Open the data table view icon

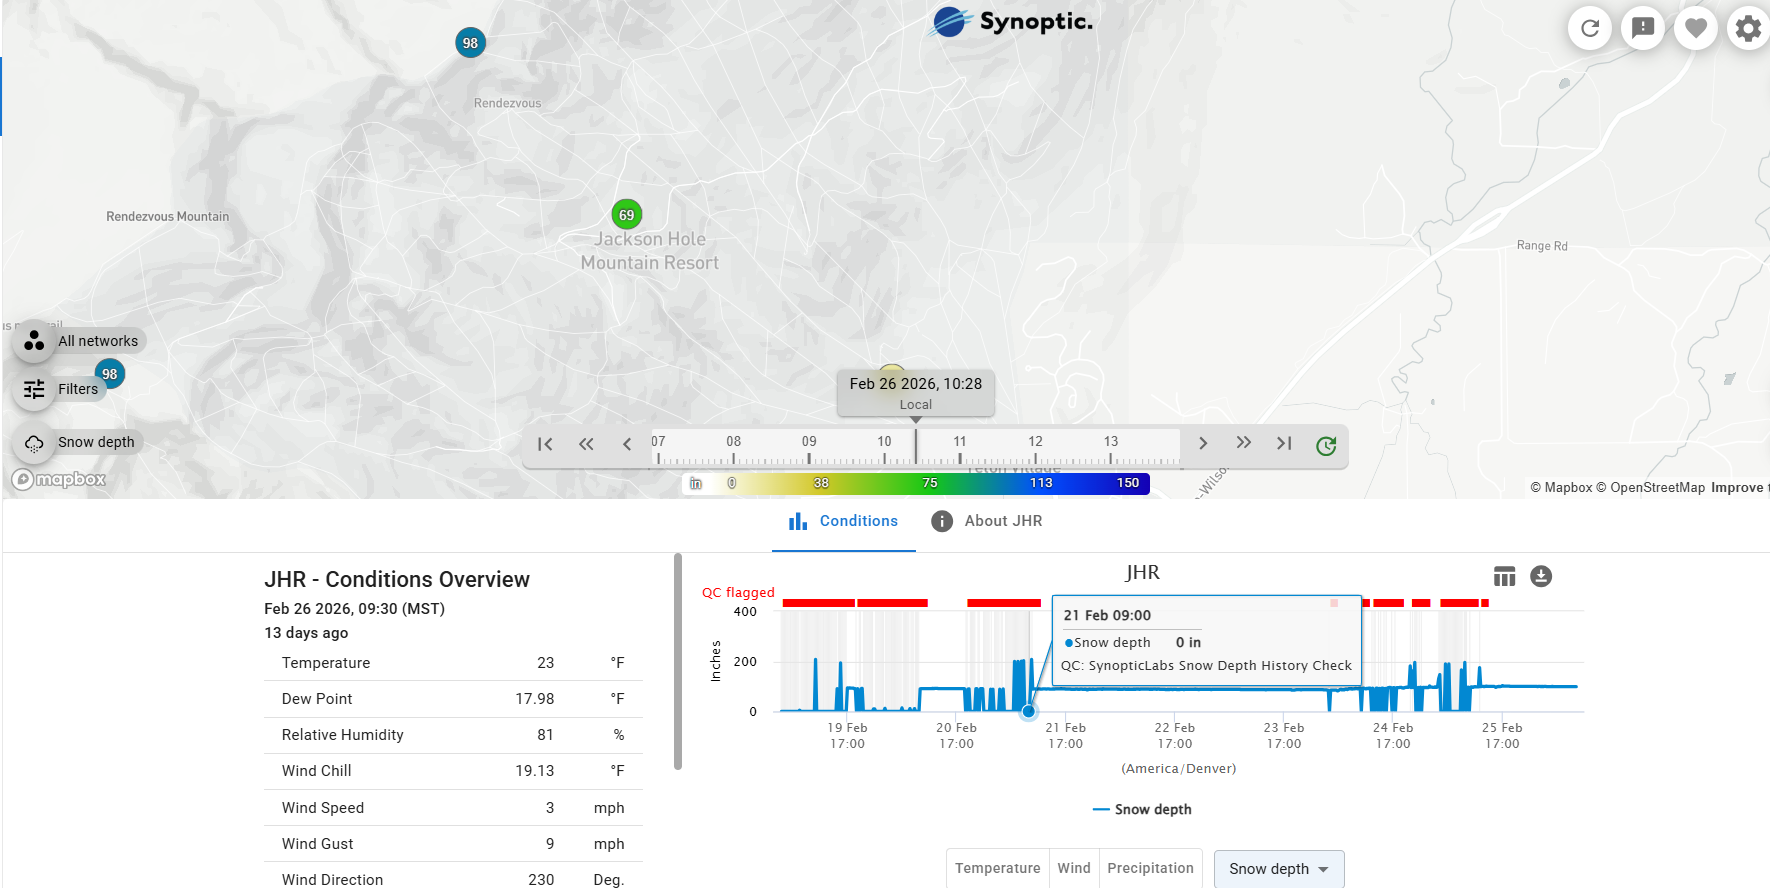point(1504,576)
